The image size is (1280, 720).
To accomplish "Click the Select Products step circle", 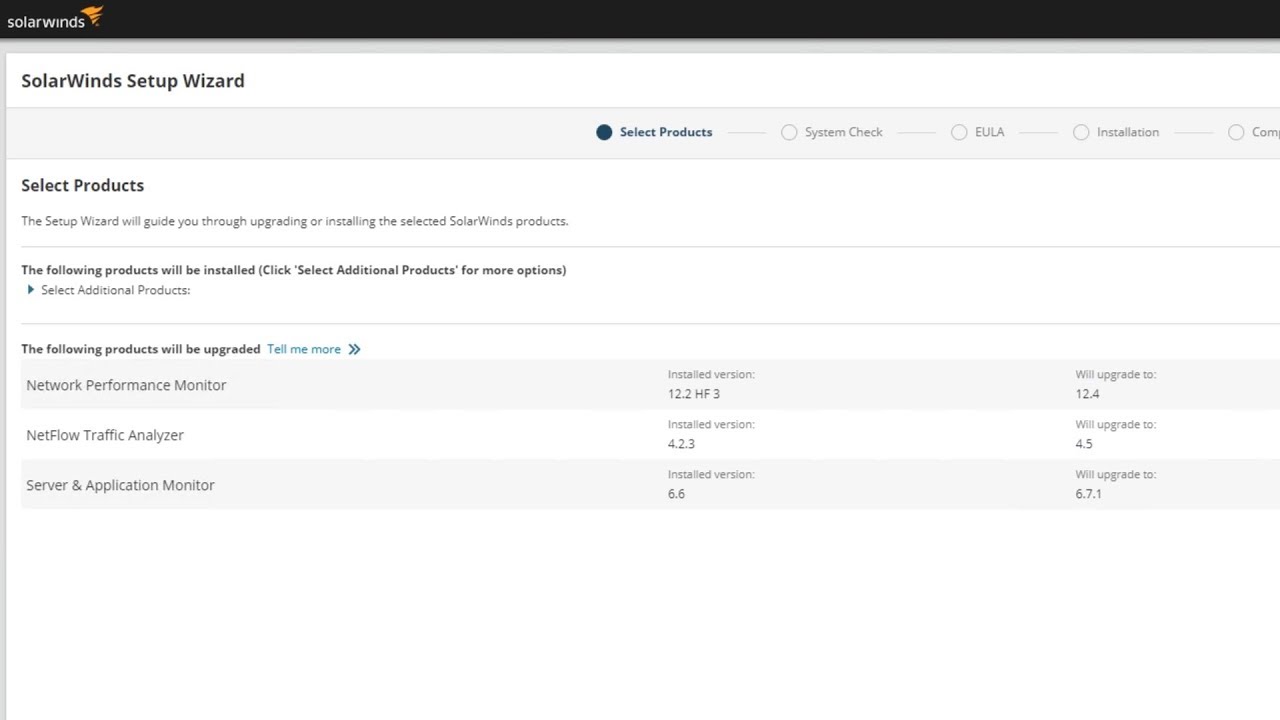I will (604, 132).
